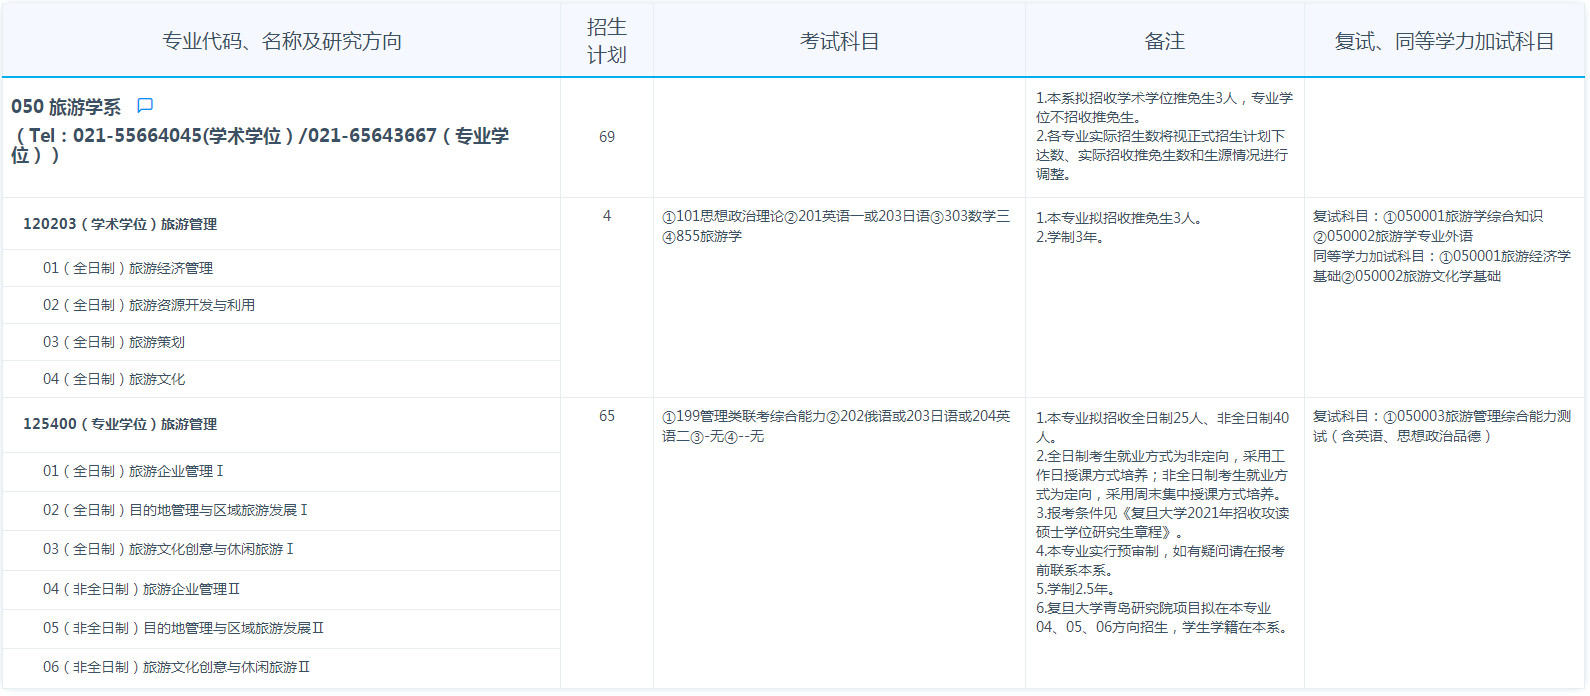Pick full-time 旅游文化创意与休闲旅游 I

click(x=168, y=549)
